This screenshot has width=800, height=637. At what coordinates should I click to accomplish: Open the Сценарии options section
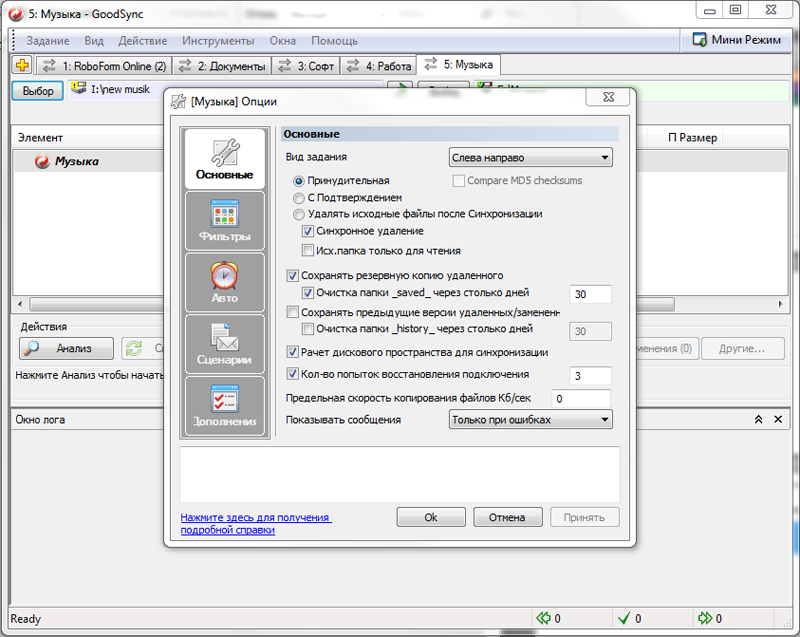click(x=224, y=344)
